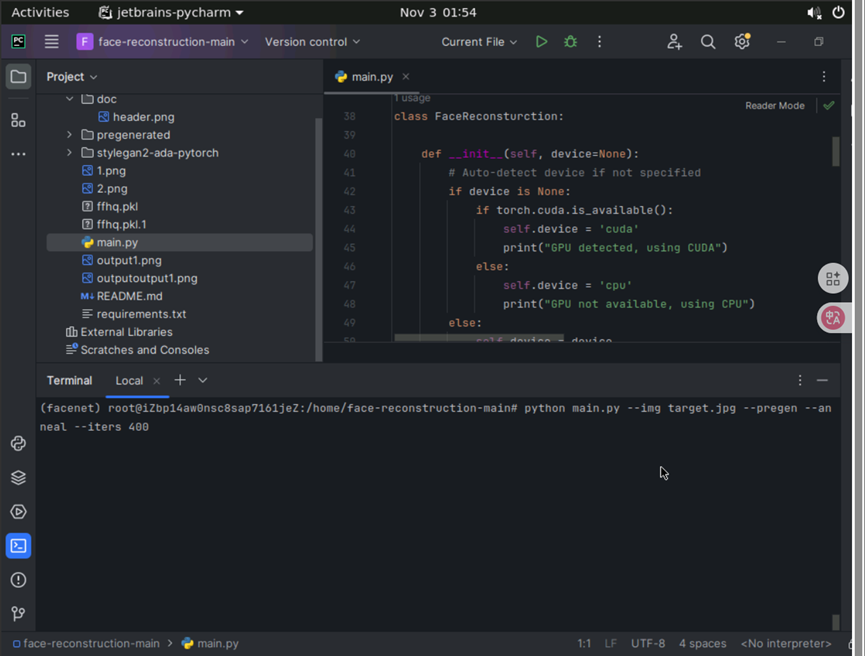The width and height of the screenshot is (865, 656).
Task: Expand the pregenerated folder
Action: pos(70,135)
